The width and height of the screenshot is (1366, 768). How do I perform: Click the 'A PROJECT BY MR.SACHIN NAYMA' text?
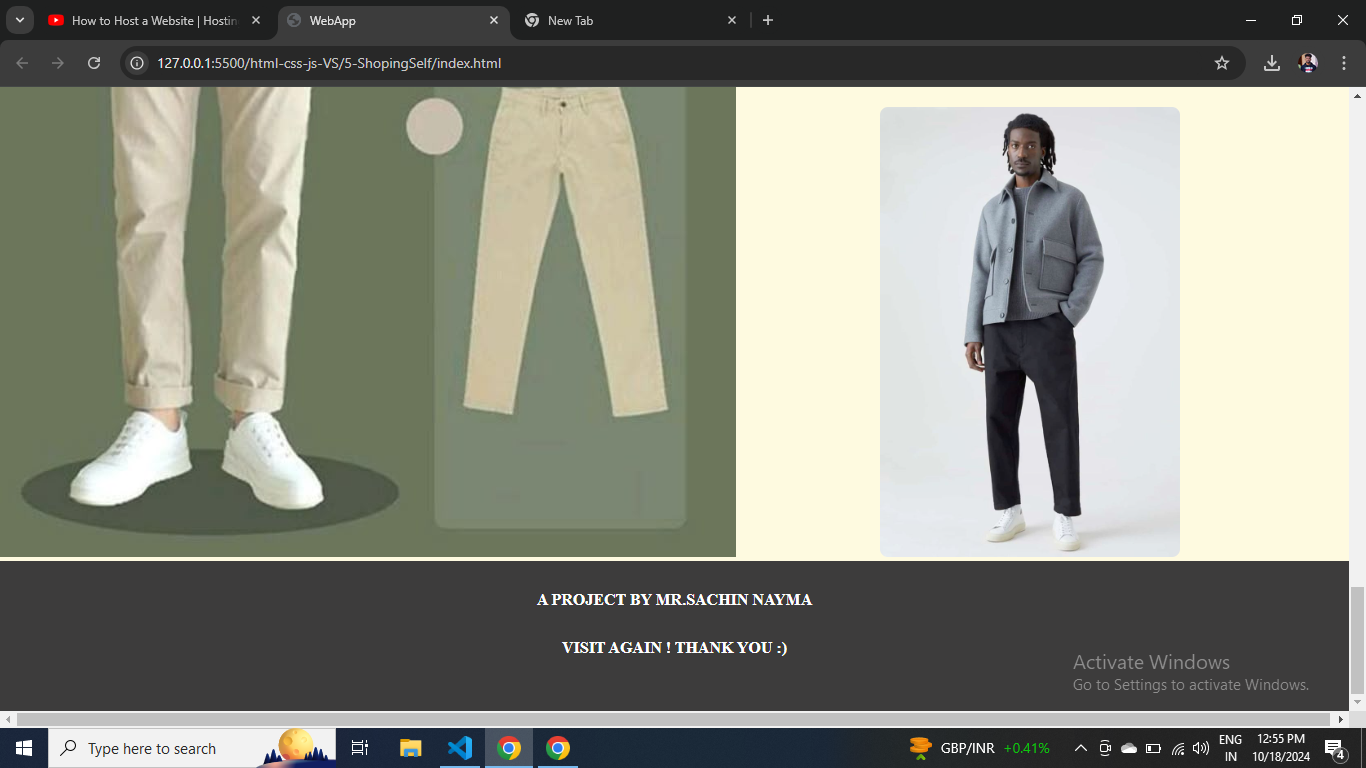pyautogui.click(x=674, y=600)
